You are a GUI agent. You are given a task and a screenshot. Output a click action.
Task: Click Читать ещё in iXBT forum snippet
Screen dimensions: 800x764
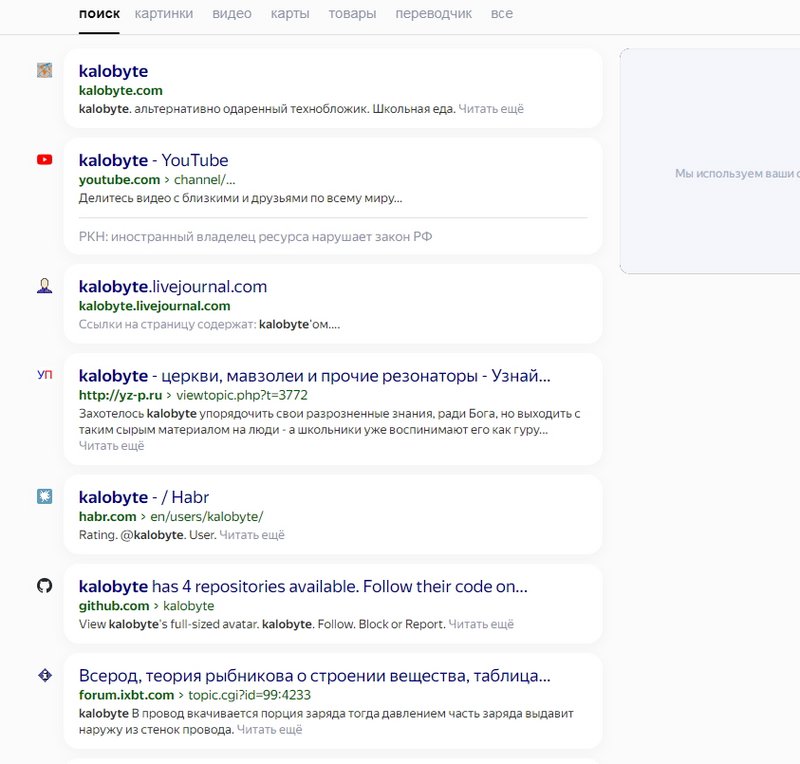click(269, 730)
